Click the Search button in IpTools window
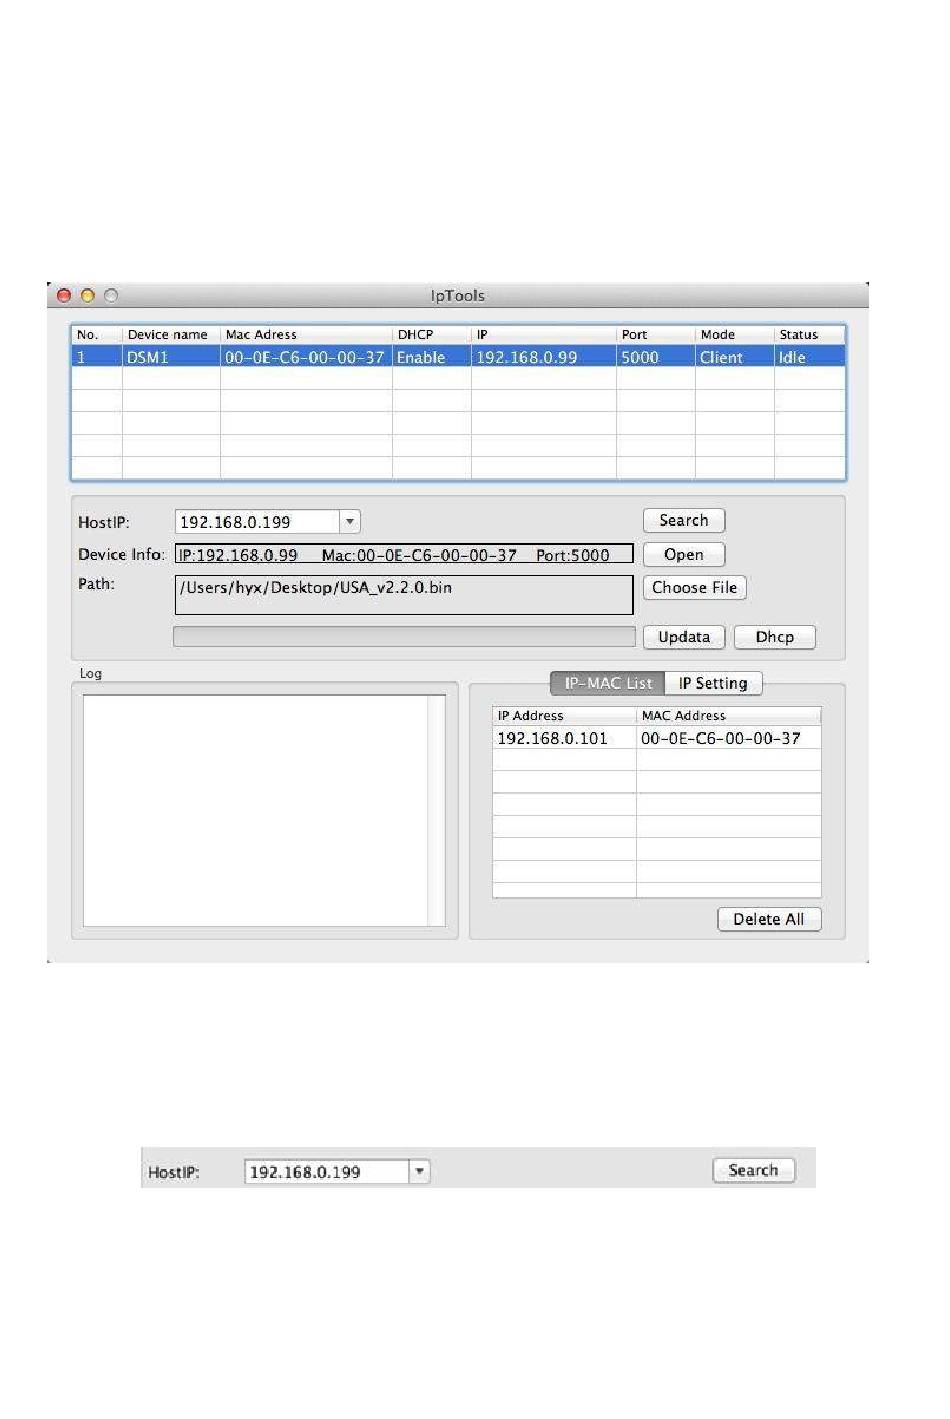This screenshot has height=1419, width=950. [x=683, y=521]
